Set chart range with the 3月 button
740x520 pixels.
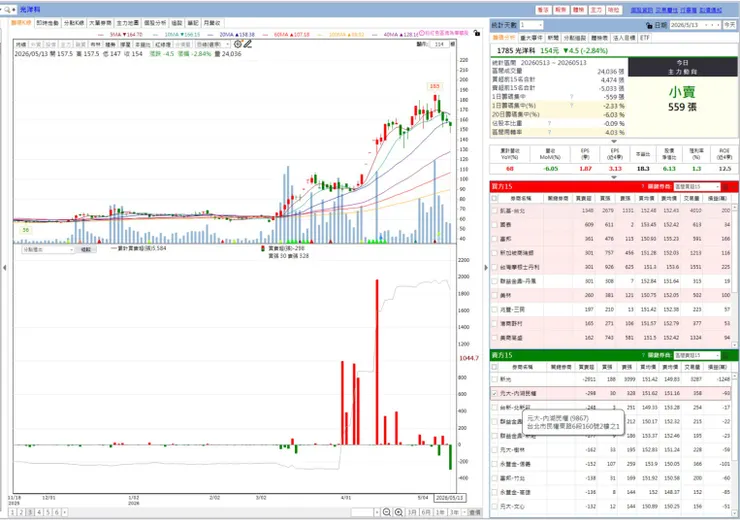tap(412, 512)
